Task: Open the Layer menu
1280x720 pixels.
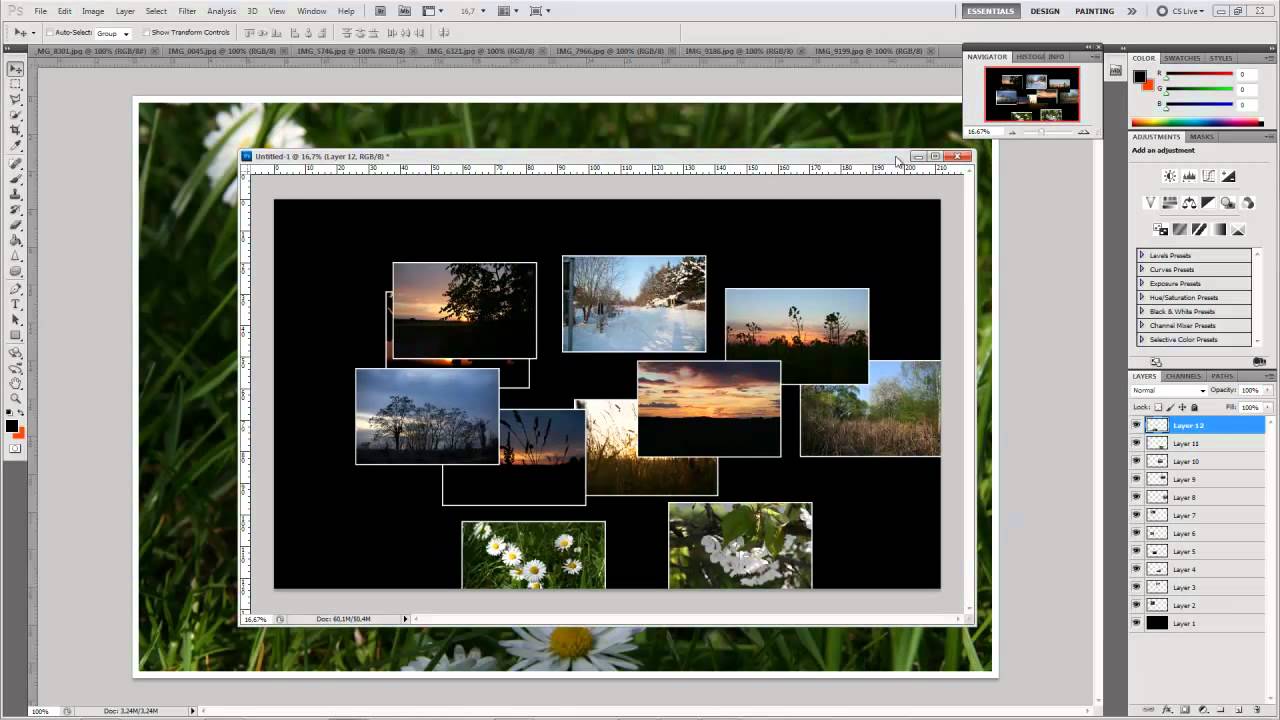Action: pyautogui.click(x=125, y=11)
